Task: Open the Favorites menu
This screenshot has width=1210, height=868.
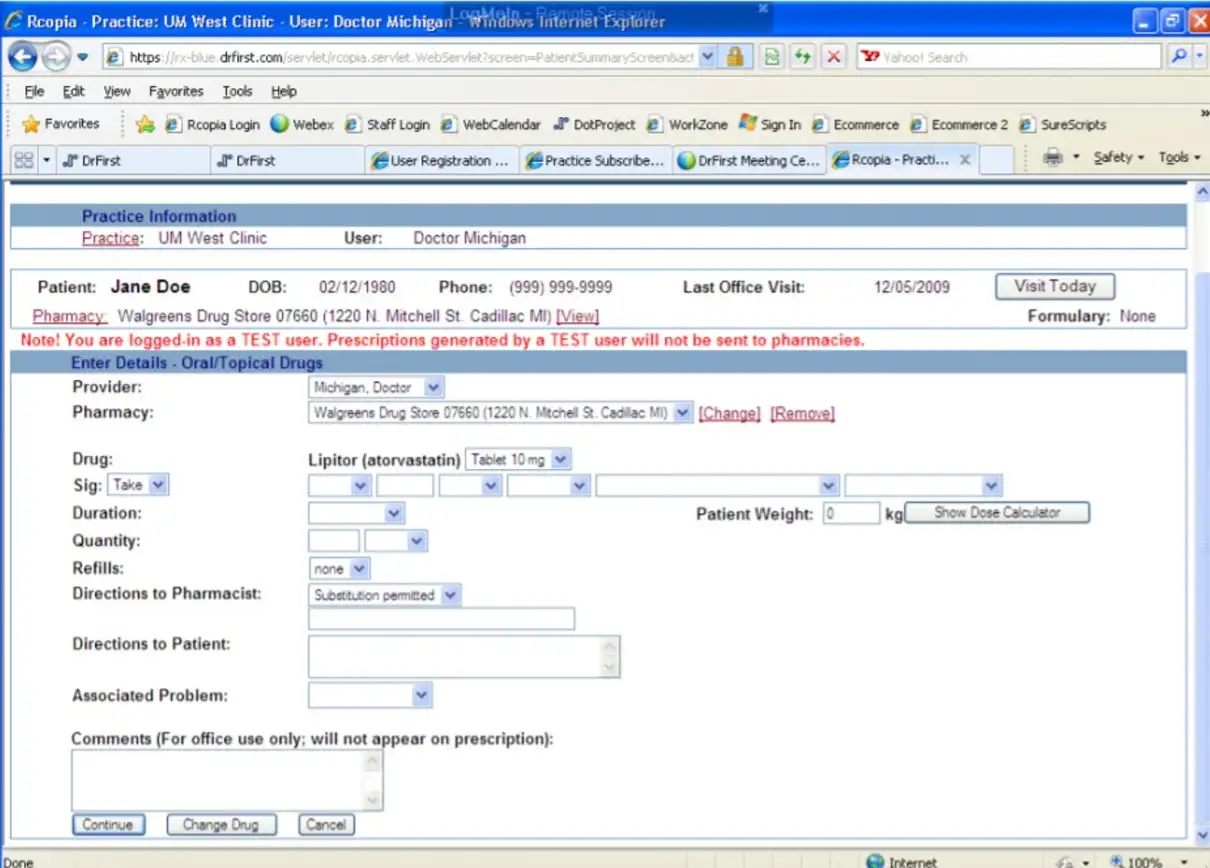Action: [176, 91]
